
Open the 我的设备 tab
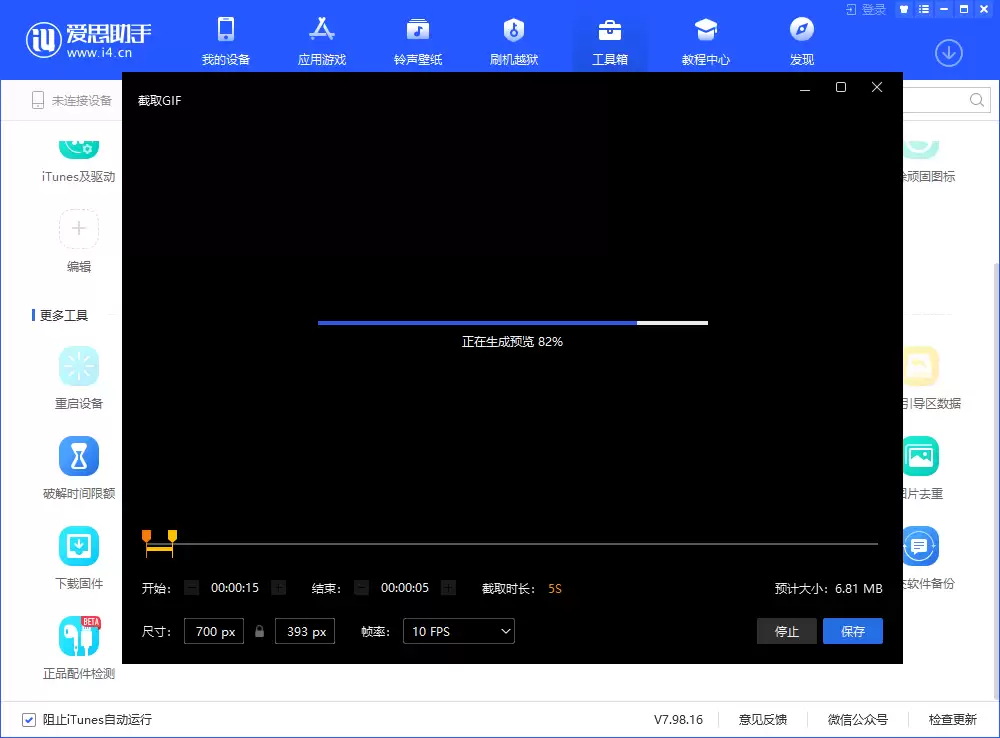(226, 41)
